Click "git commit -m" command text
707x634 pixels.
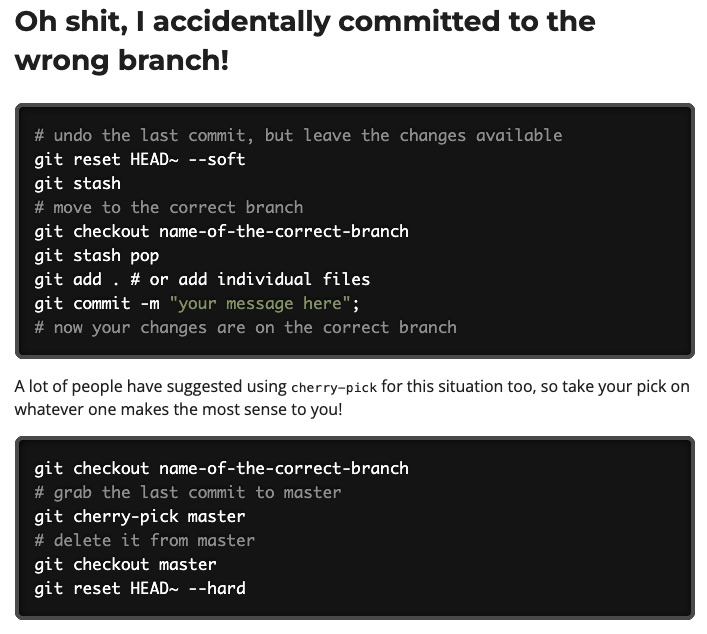[x=97, y=303]
